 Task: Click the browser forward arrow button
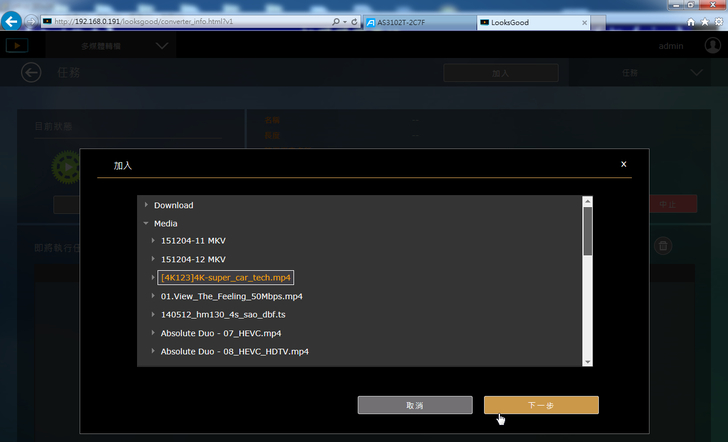coord(31,21)
